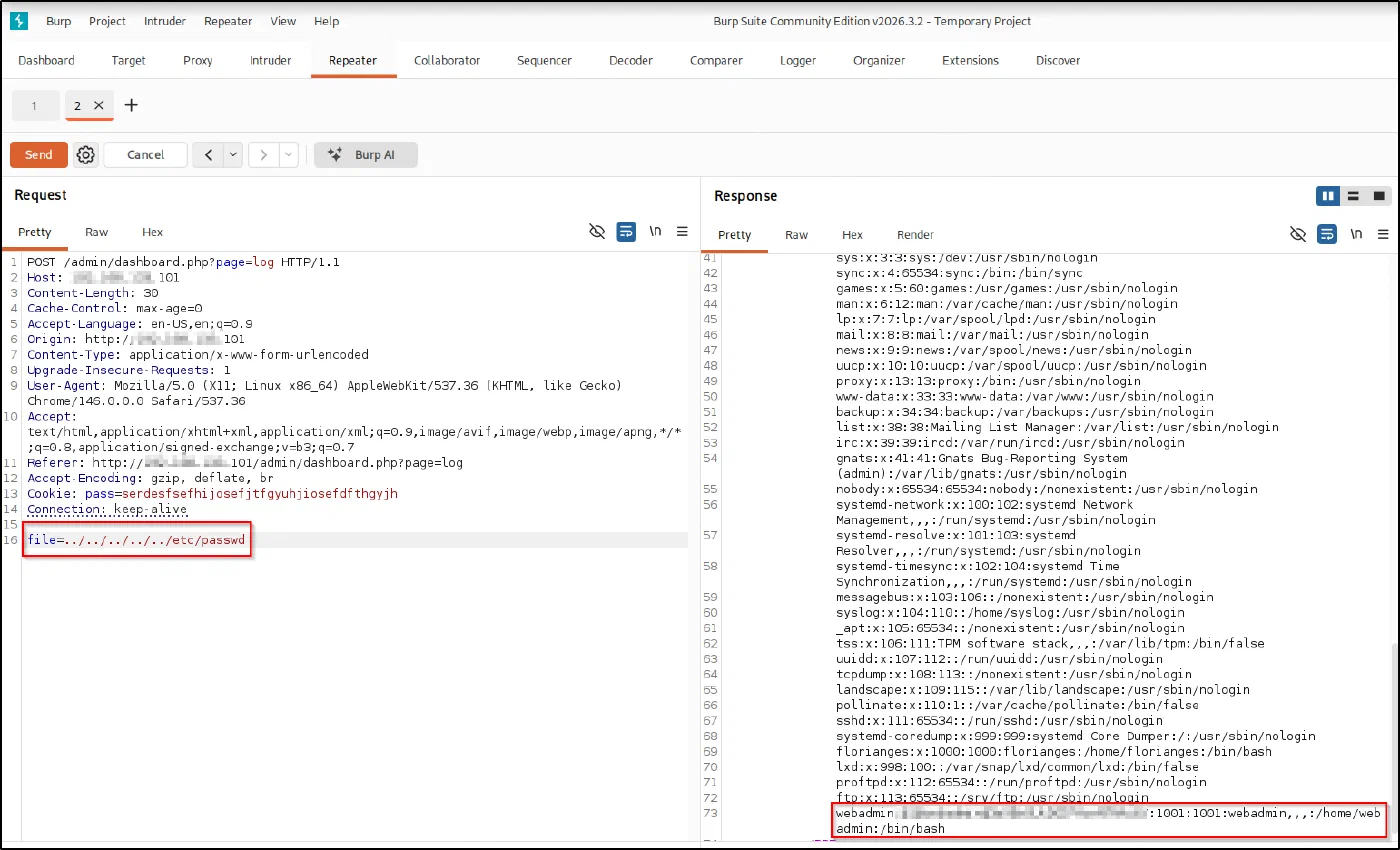Open the Help menu
Viewport: 1400px width, 850px height.
click(x=327, y=21)
